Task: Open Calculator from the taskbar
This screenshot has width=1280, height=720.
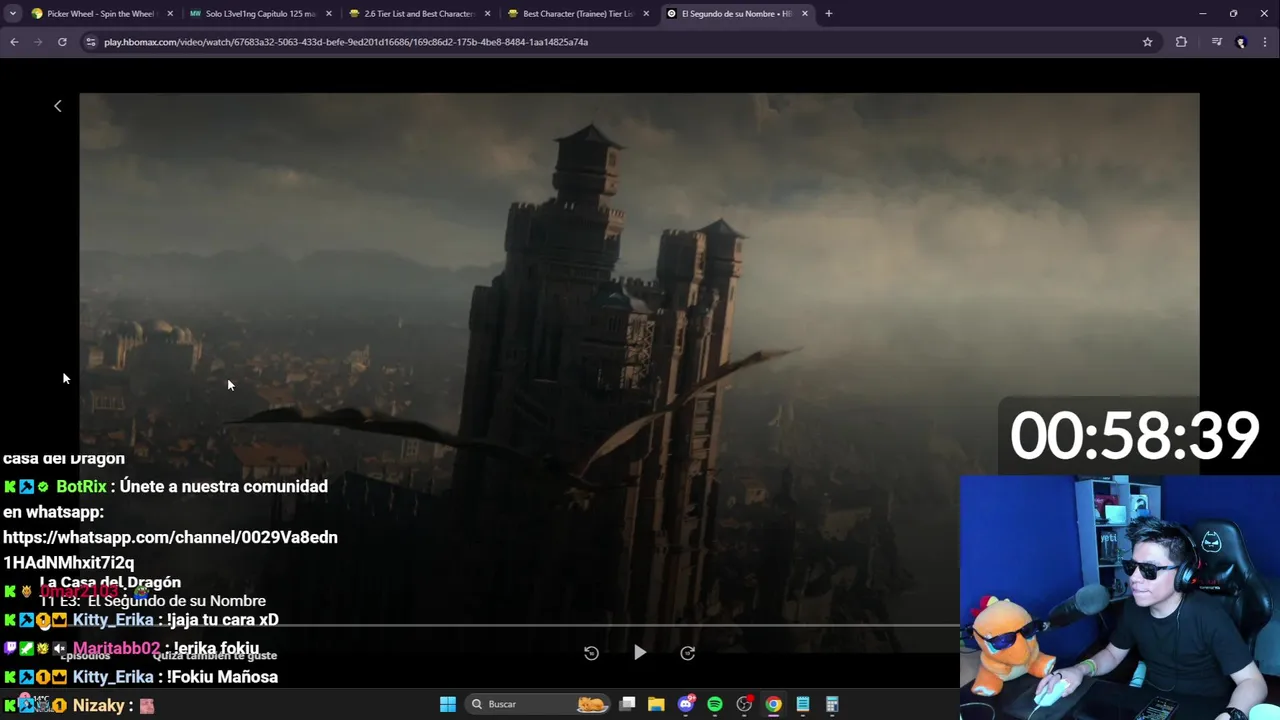Action: [x=831, y=704]
